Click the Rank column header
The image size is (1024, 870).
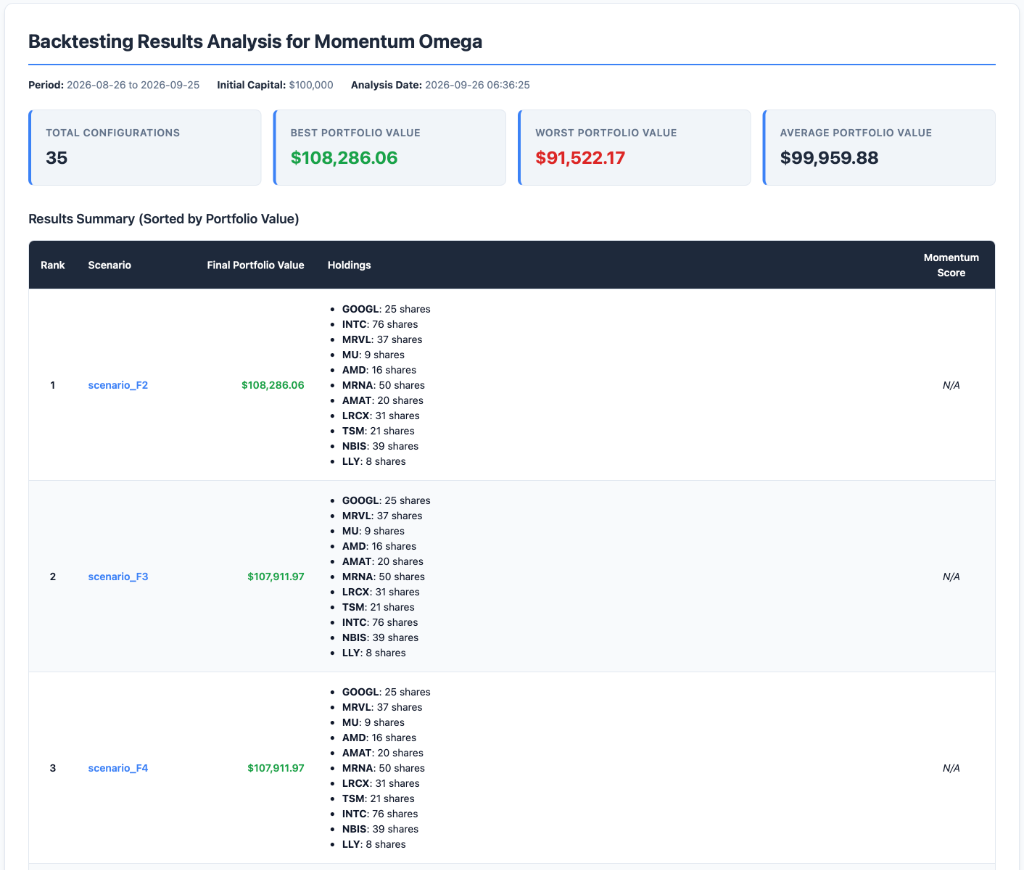click(x=52, y=265)
